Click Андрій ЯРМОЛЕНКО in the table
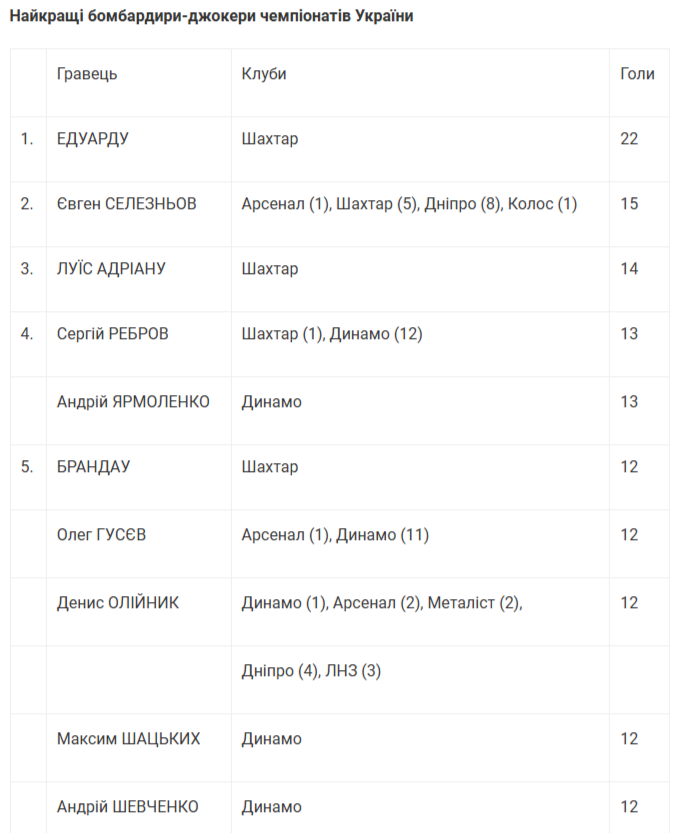 (x=133, y=402)
